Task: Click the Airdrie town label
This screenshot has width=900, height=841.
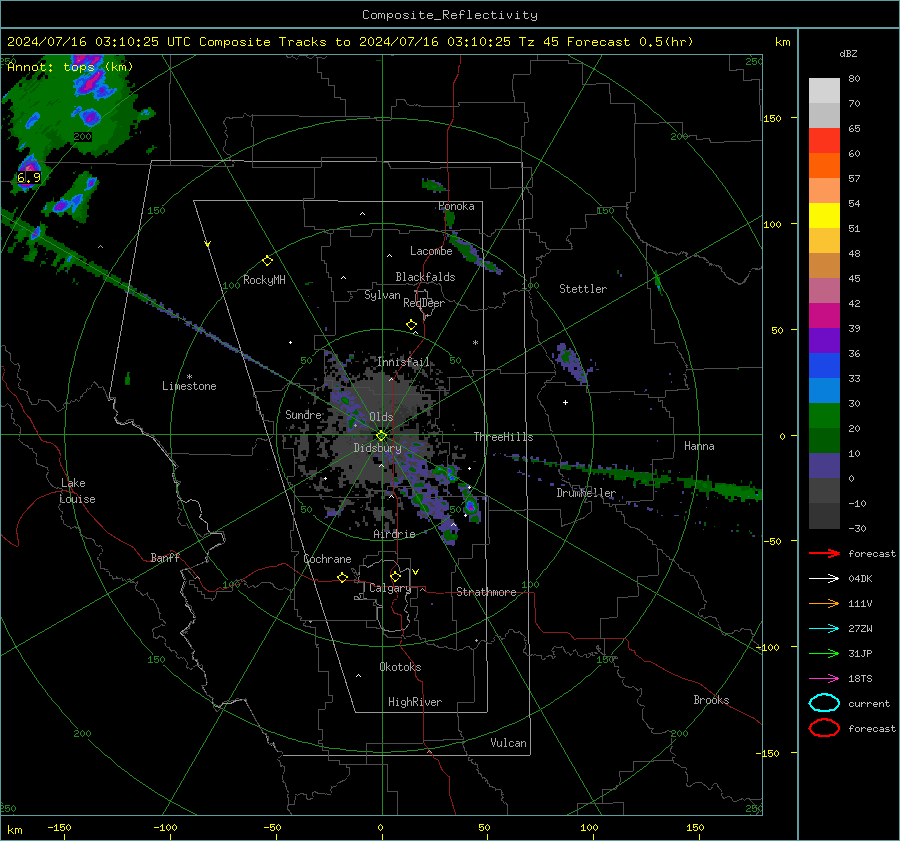Action: (394, 534)
